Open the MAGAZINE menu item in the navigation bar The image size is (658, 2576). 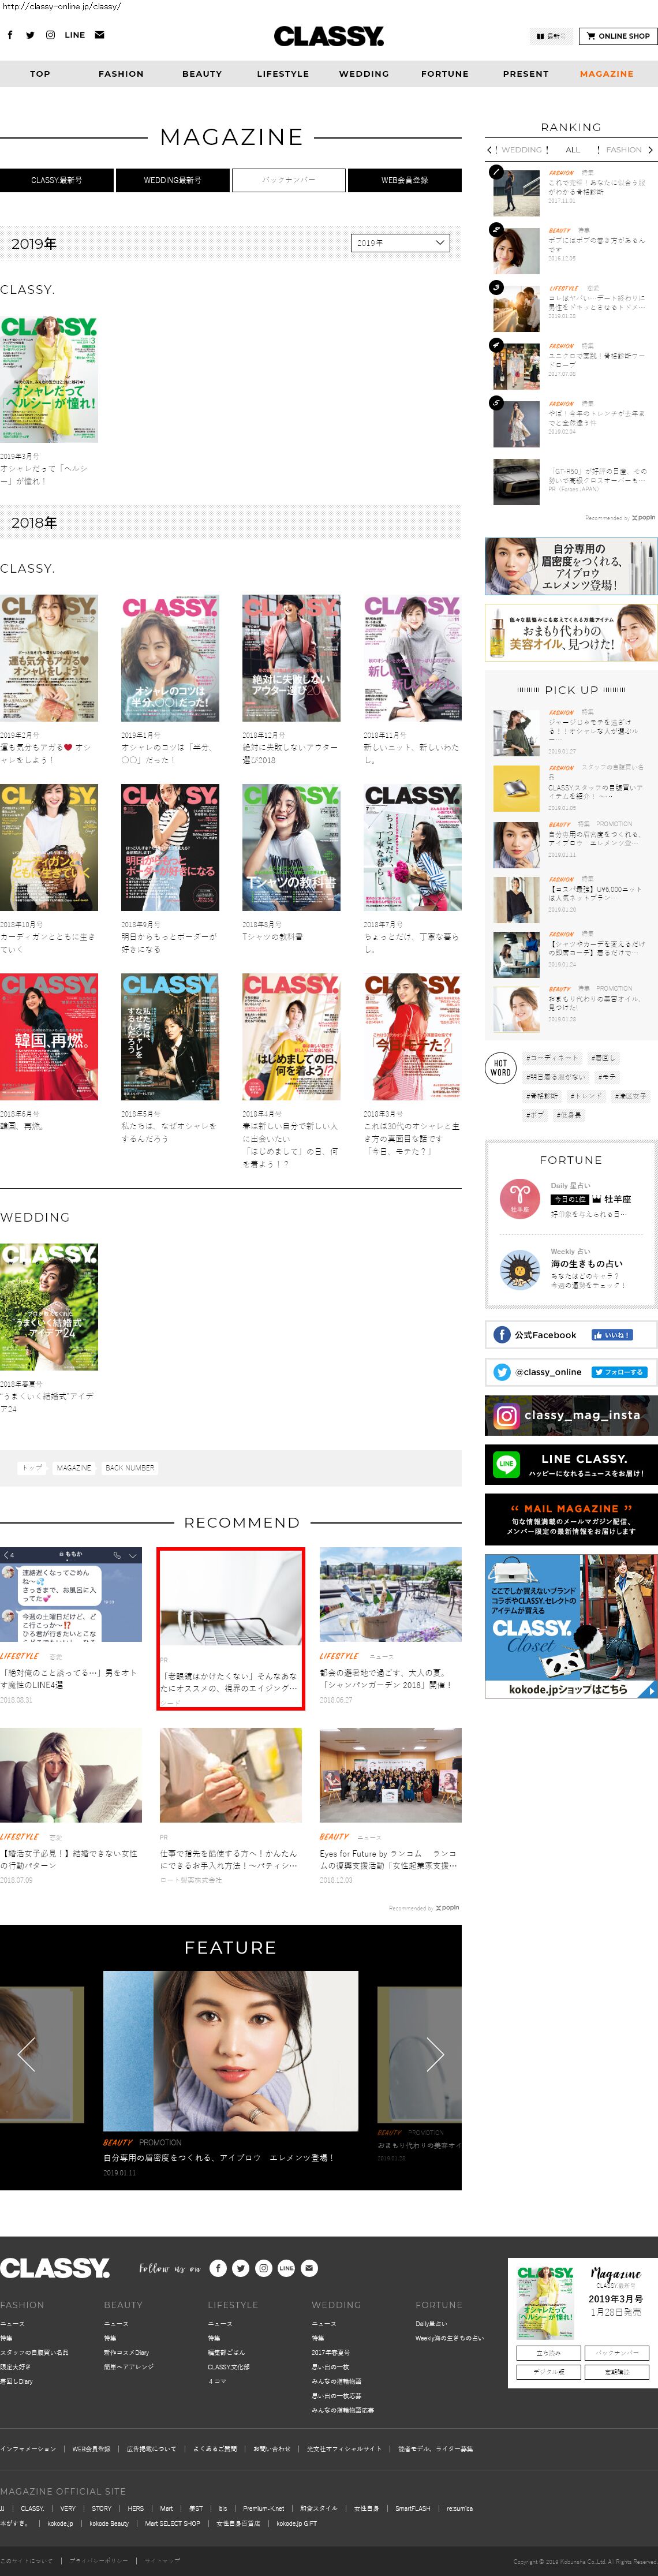[606, 74]
